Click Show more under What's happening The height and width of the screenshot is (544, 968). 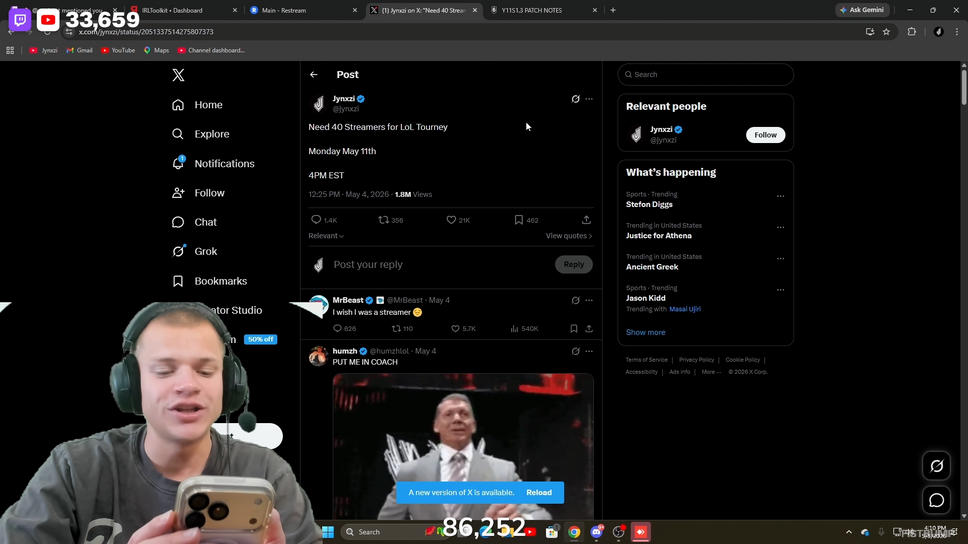(645, 332)
